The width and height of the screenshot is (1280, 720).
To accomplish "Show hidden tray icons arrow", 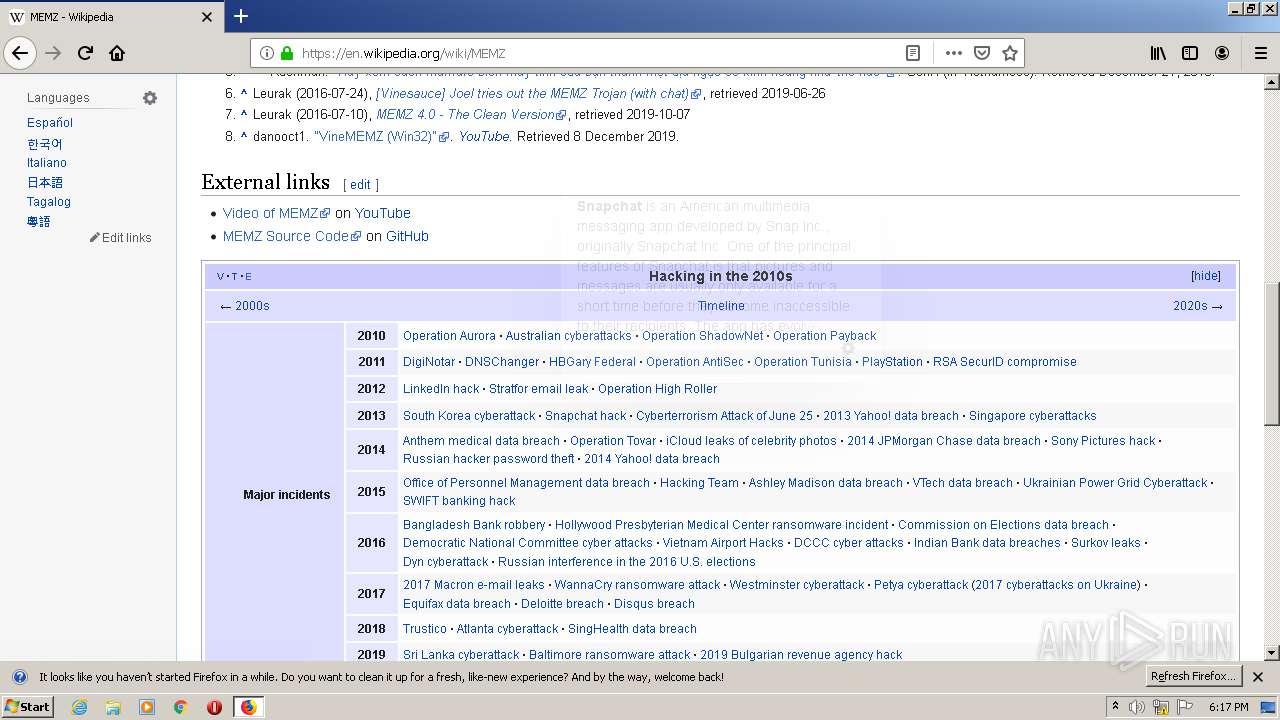I will click(x=1115, y=707).
